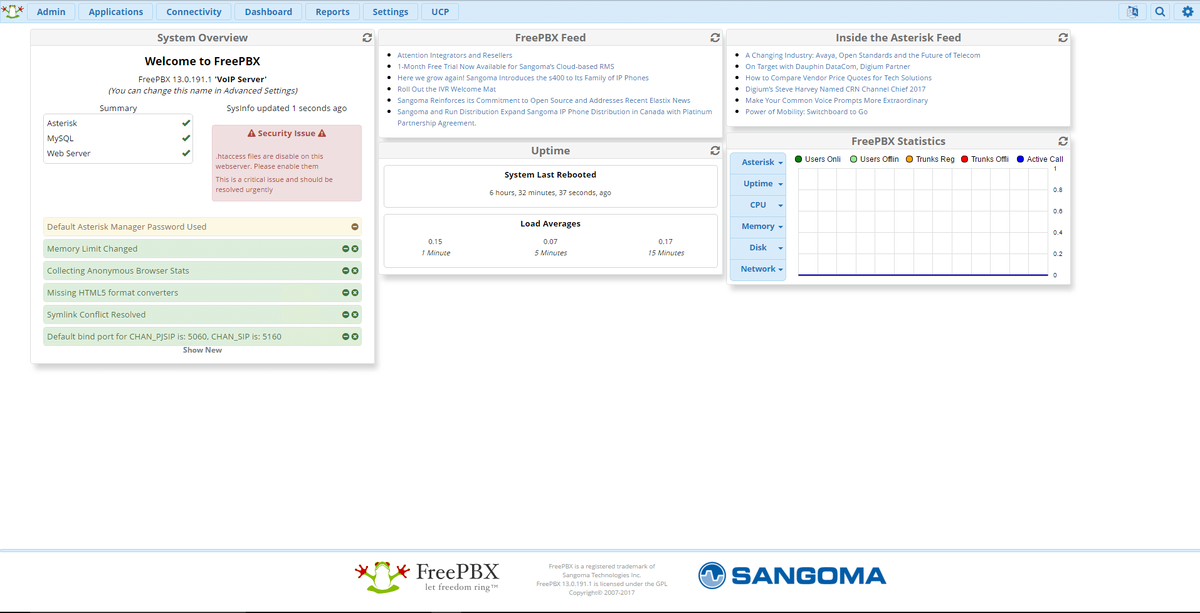Image resolution: width=1200 pixels, height=613 pixels.
Task: Open the Admin menu
Action: pos(51,12)
